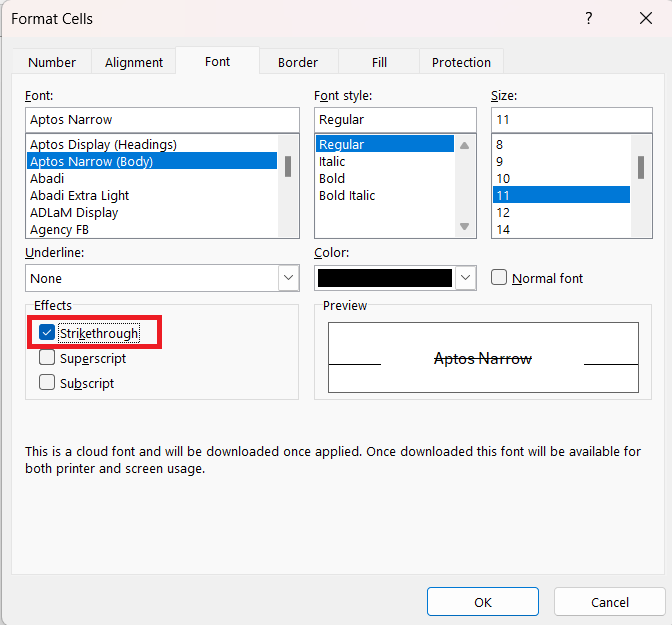The width and height of the screenshot is (672, 625).
Task: Enable the Superscript effect
Action: (x=47, y=357)
